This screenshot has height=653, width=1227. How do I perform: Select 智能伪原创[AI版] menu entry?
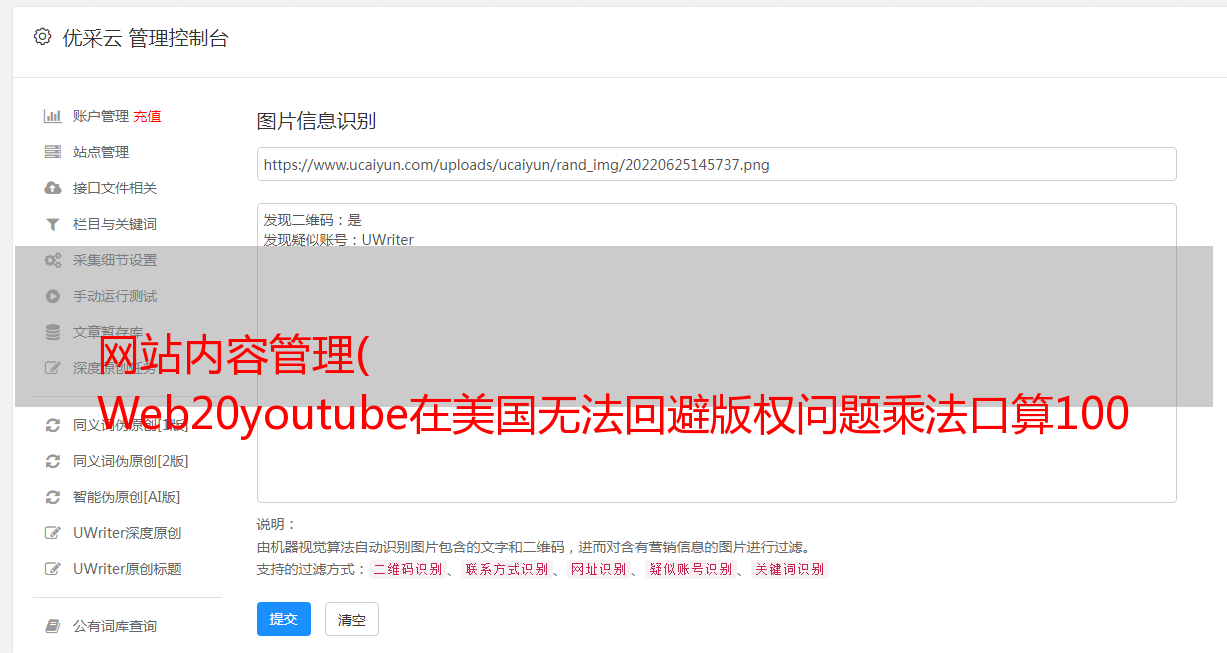127,497
